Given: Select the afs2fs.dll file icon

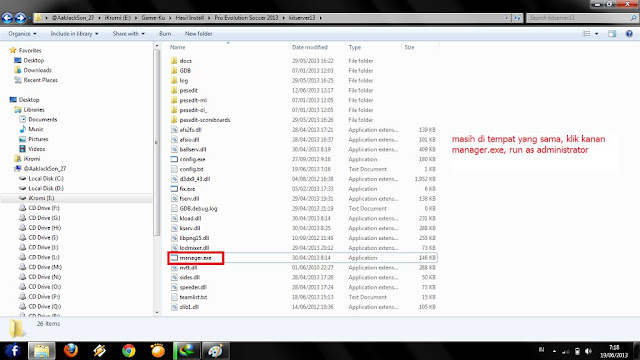Looking at the screenshot, I should [x=174, y=130].
